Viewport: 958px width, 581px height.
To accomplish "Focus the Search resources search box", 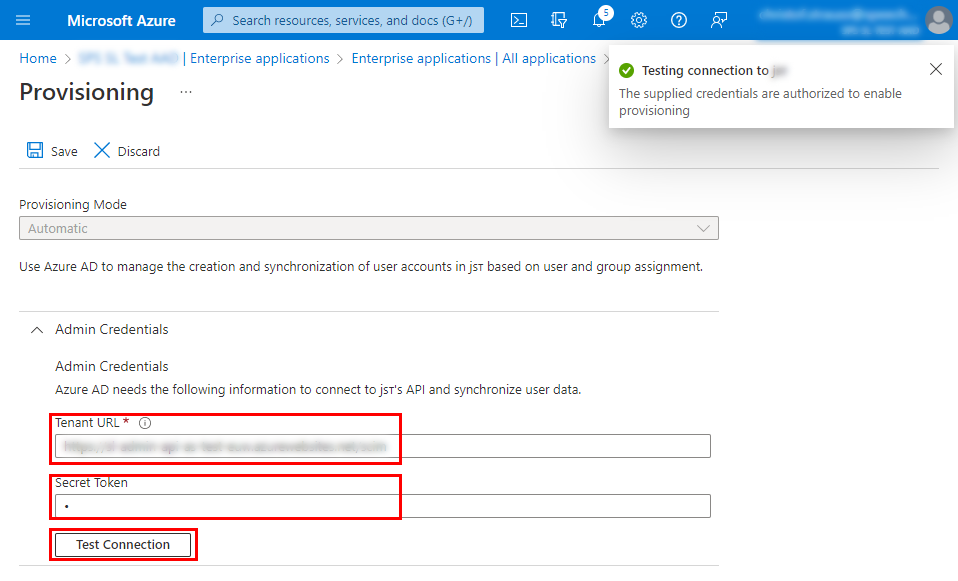I will (343, 20).
